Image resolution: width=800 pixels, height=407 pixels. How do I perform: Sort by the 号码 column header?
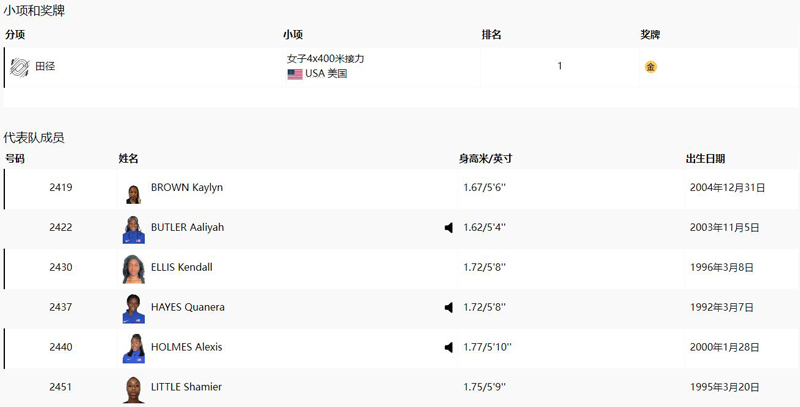[15, 159]
